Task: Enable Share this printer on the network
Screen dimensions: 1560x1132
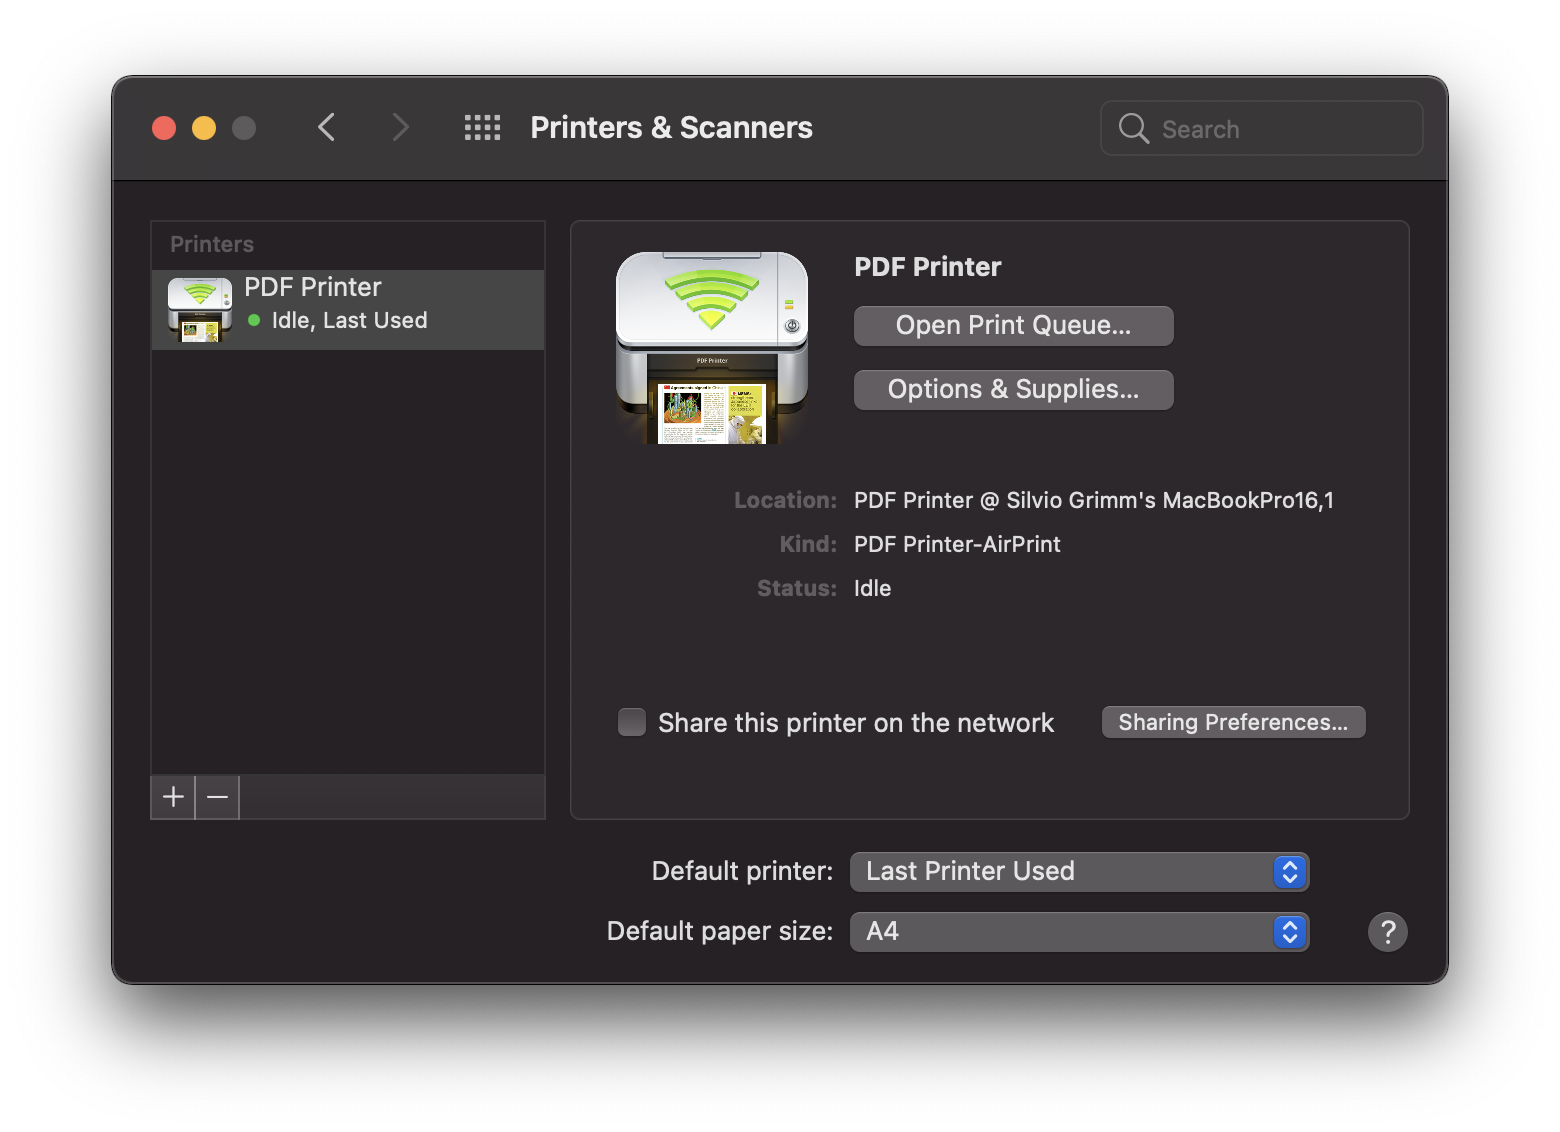Action: [632, 722]
